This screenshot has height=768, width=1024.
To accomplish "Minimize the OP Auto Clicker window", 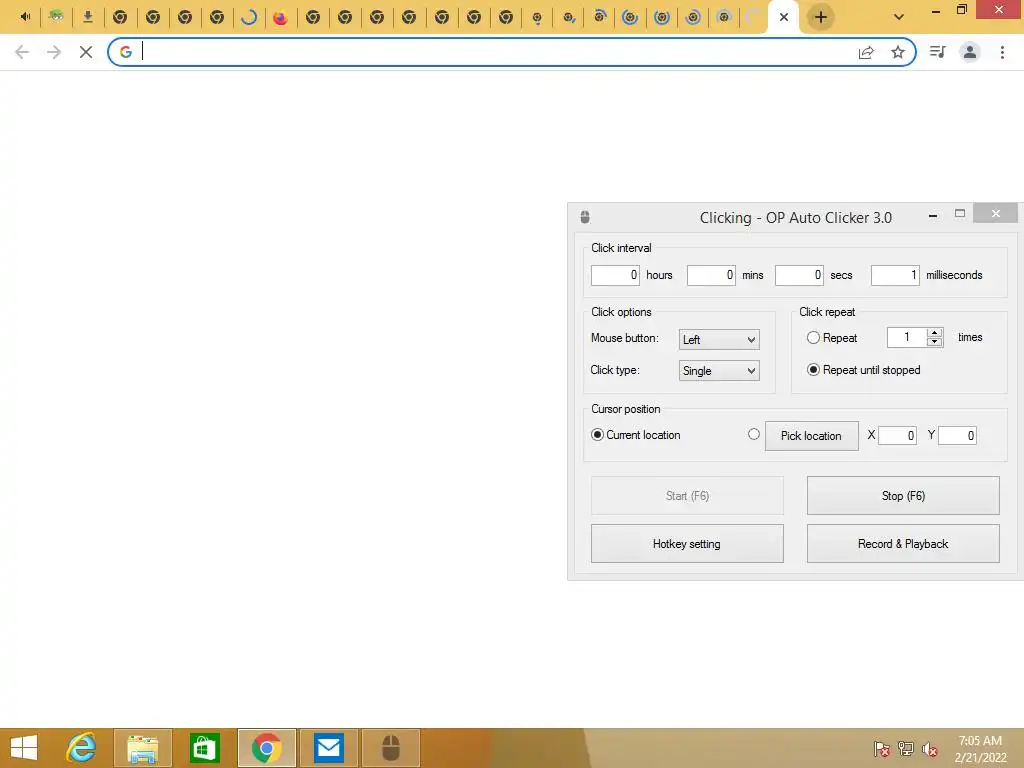I will click(933, 214).
